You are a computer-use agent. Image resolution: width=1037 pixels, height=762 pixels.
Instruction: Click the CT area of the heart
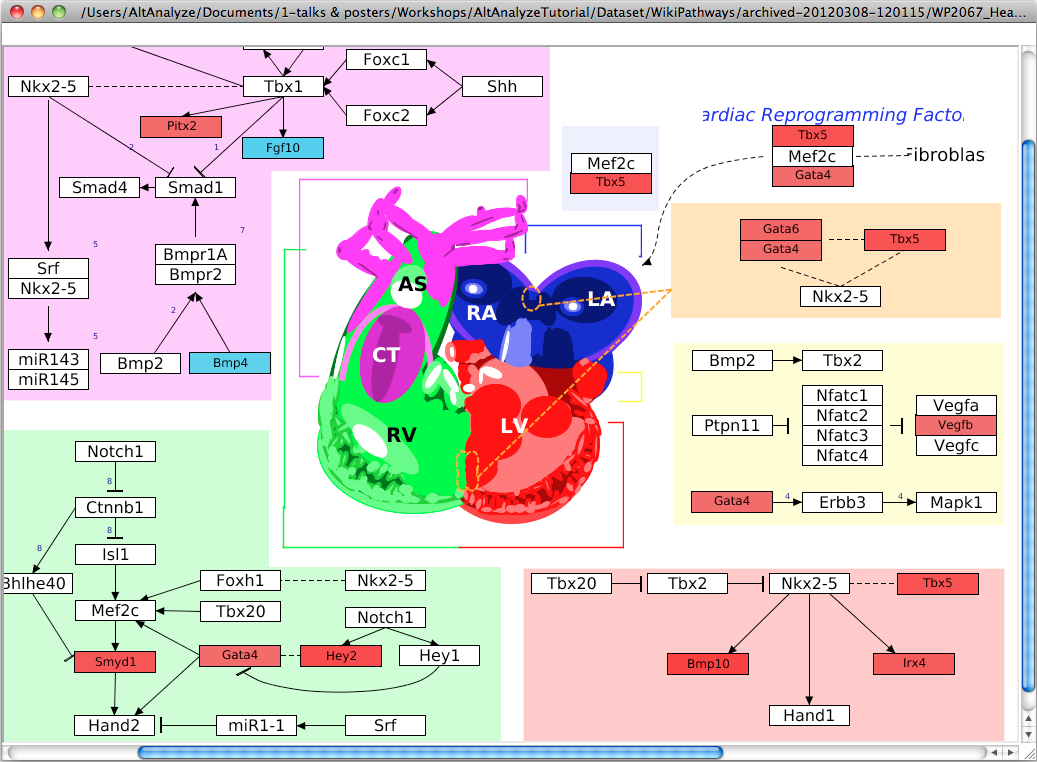386,354
